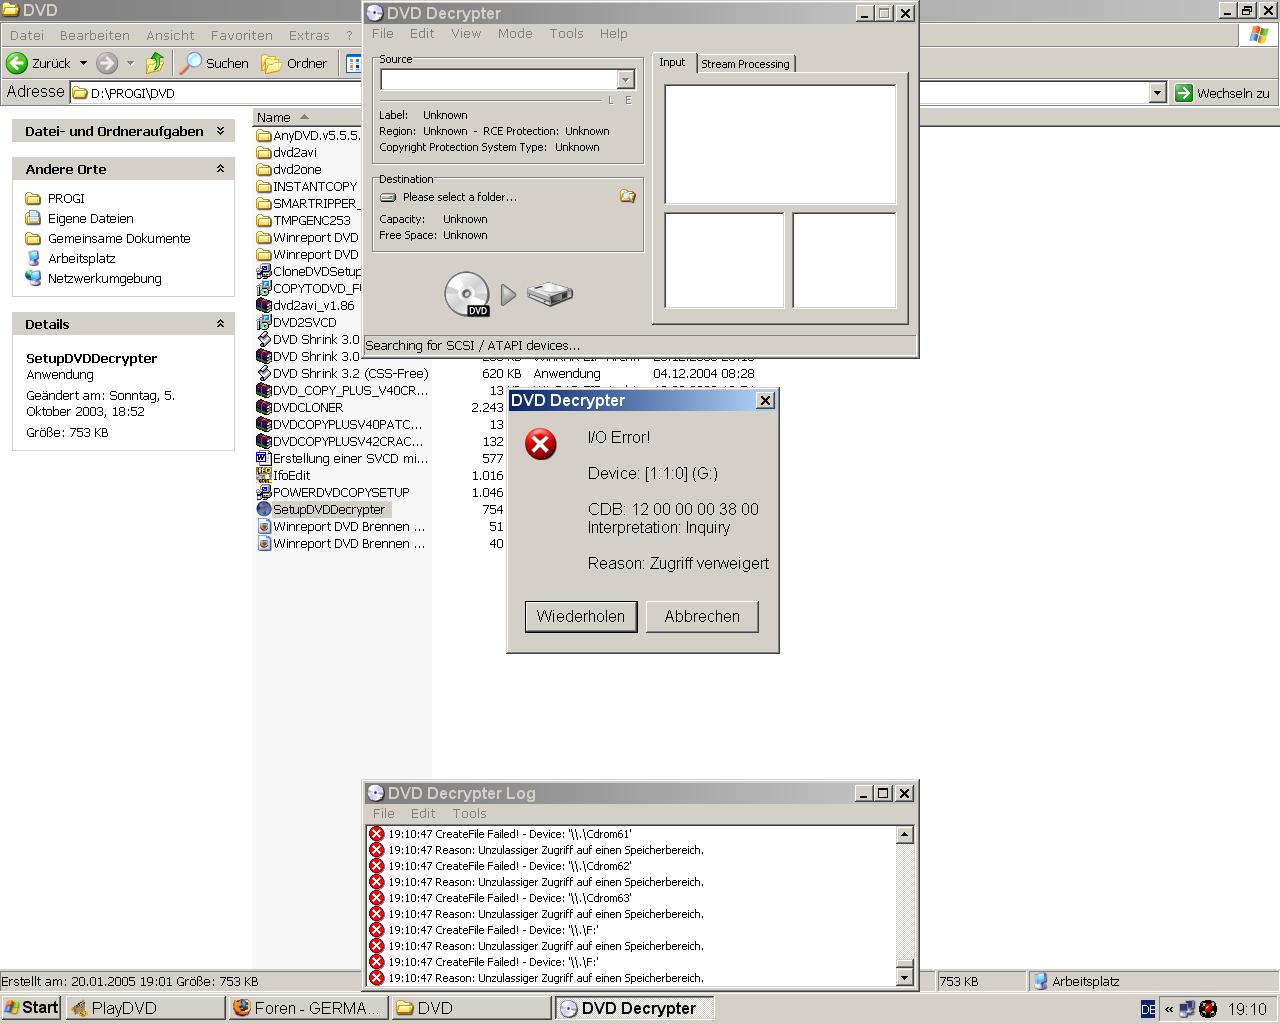Open the View menu in DVD Decrypter
The image size is (1280, 1024).
pos(466,33)
